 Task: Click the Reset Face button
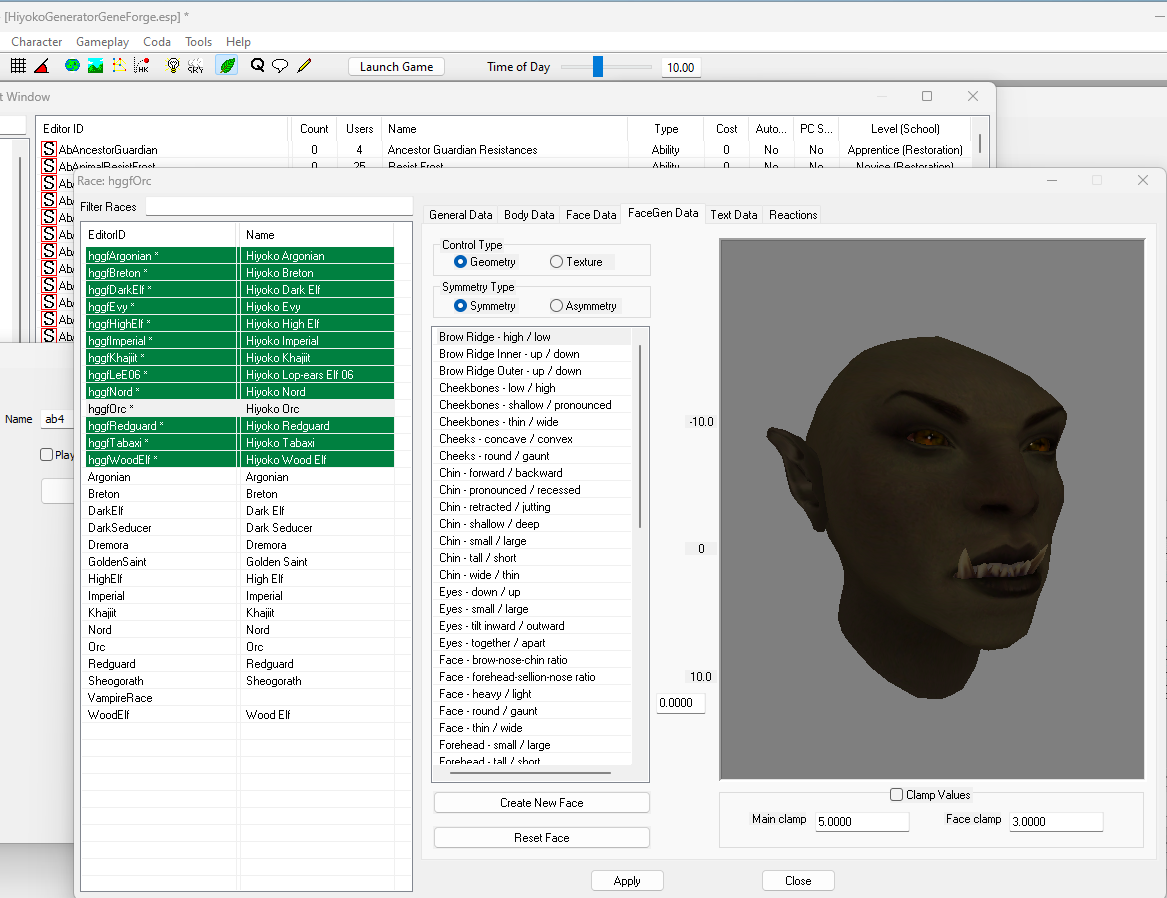click(x=542, y=838)
